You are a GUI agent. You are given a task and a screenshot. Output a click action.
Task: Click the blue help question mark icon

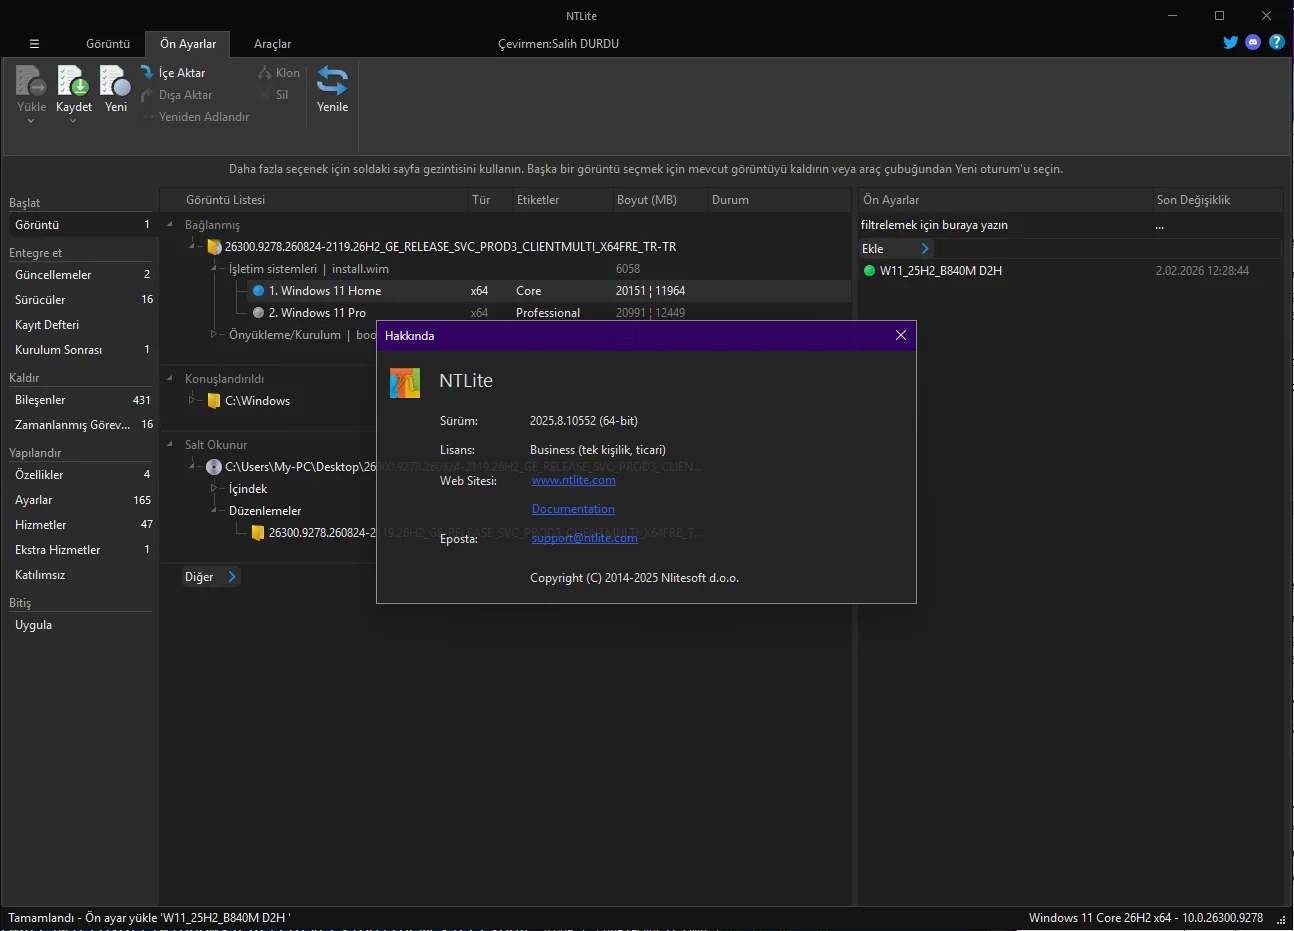tap(1277, 42)
